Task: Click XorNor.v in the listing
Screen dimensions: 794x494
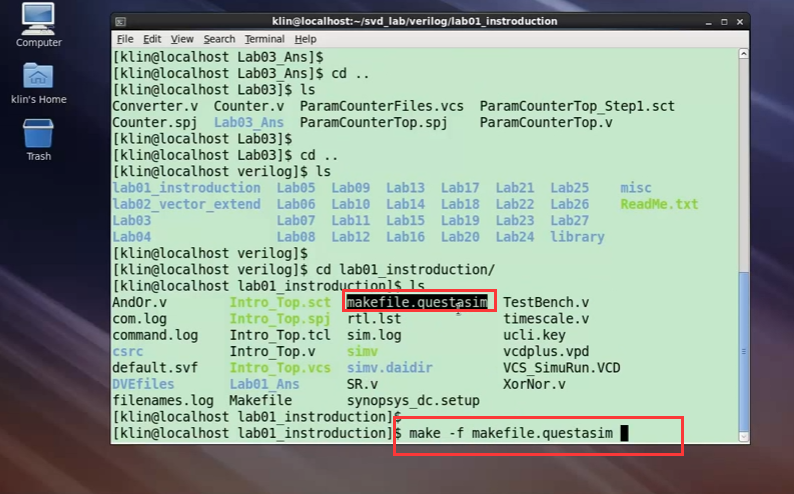Action: 534,384
